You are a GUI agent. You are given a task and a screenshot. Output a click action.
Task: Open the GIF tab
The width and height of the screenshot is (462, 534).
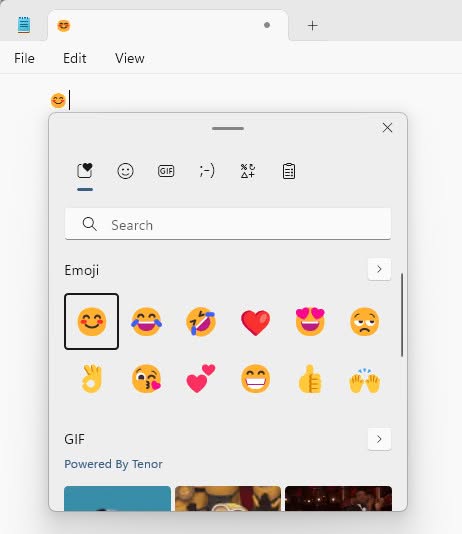tap(166, 171)
